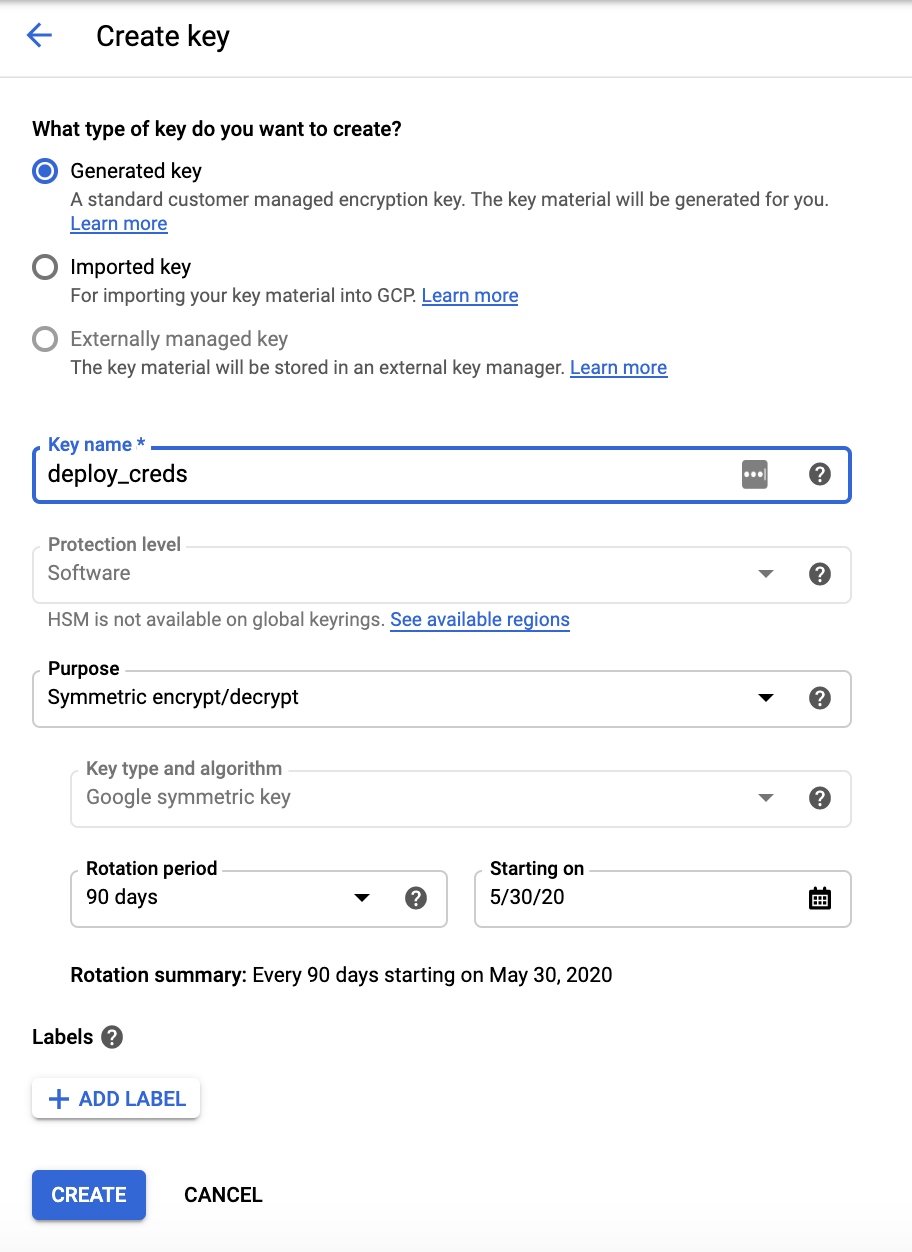Screen dimensions: 912x1252
Task: Select the Generated key option
Action: coord(44,171)
